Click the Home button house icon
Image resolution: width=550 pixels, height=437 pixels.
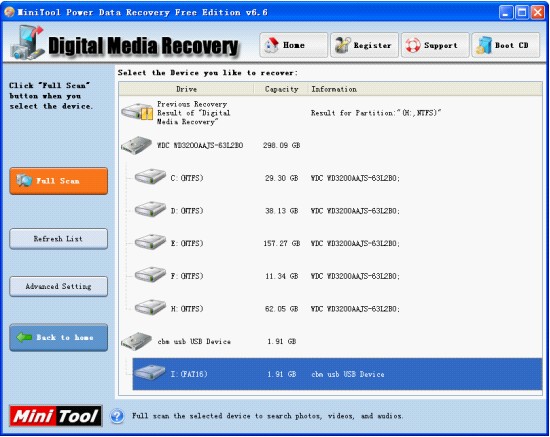point(271,45)
